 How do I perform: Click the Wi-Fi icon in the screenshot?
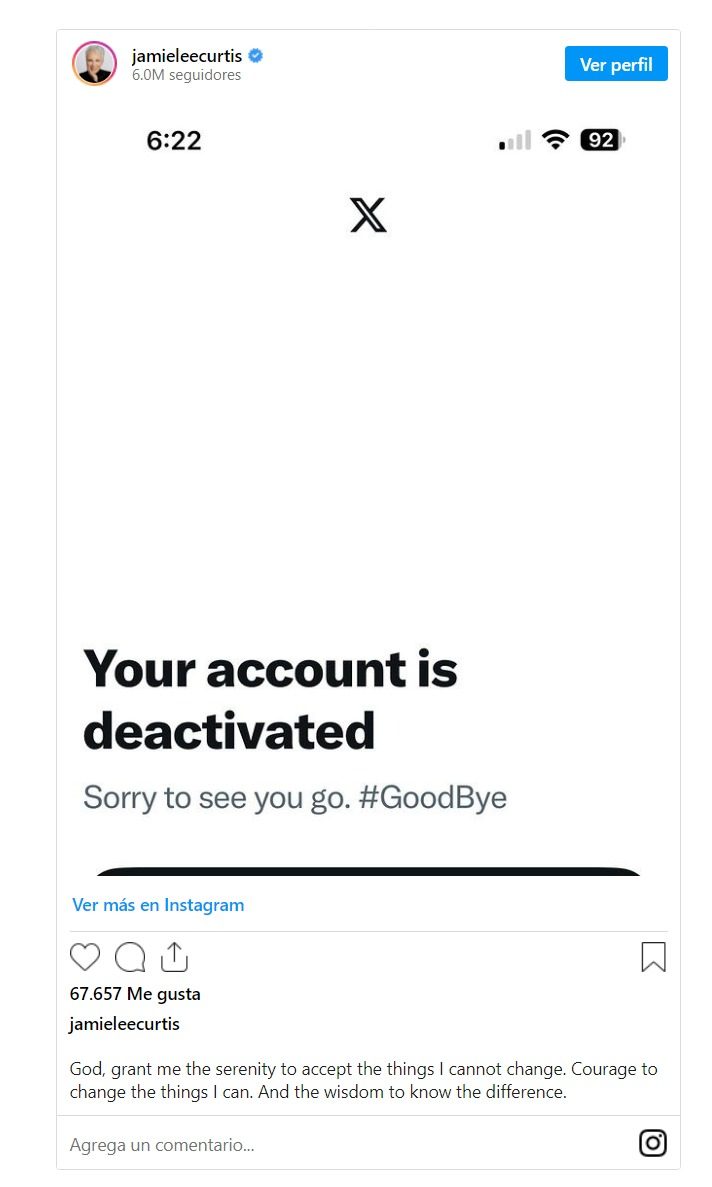pyautogui.click(x=555, y=140)
